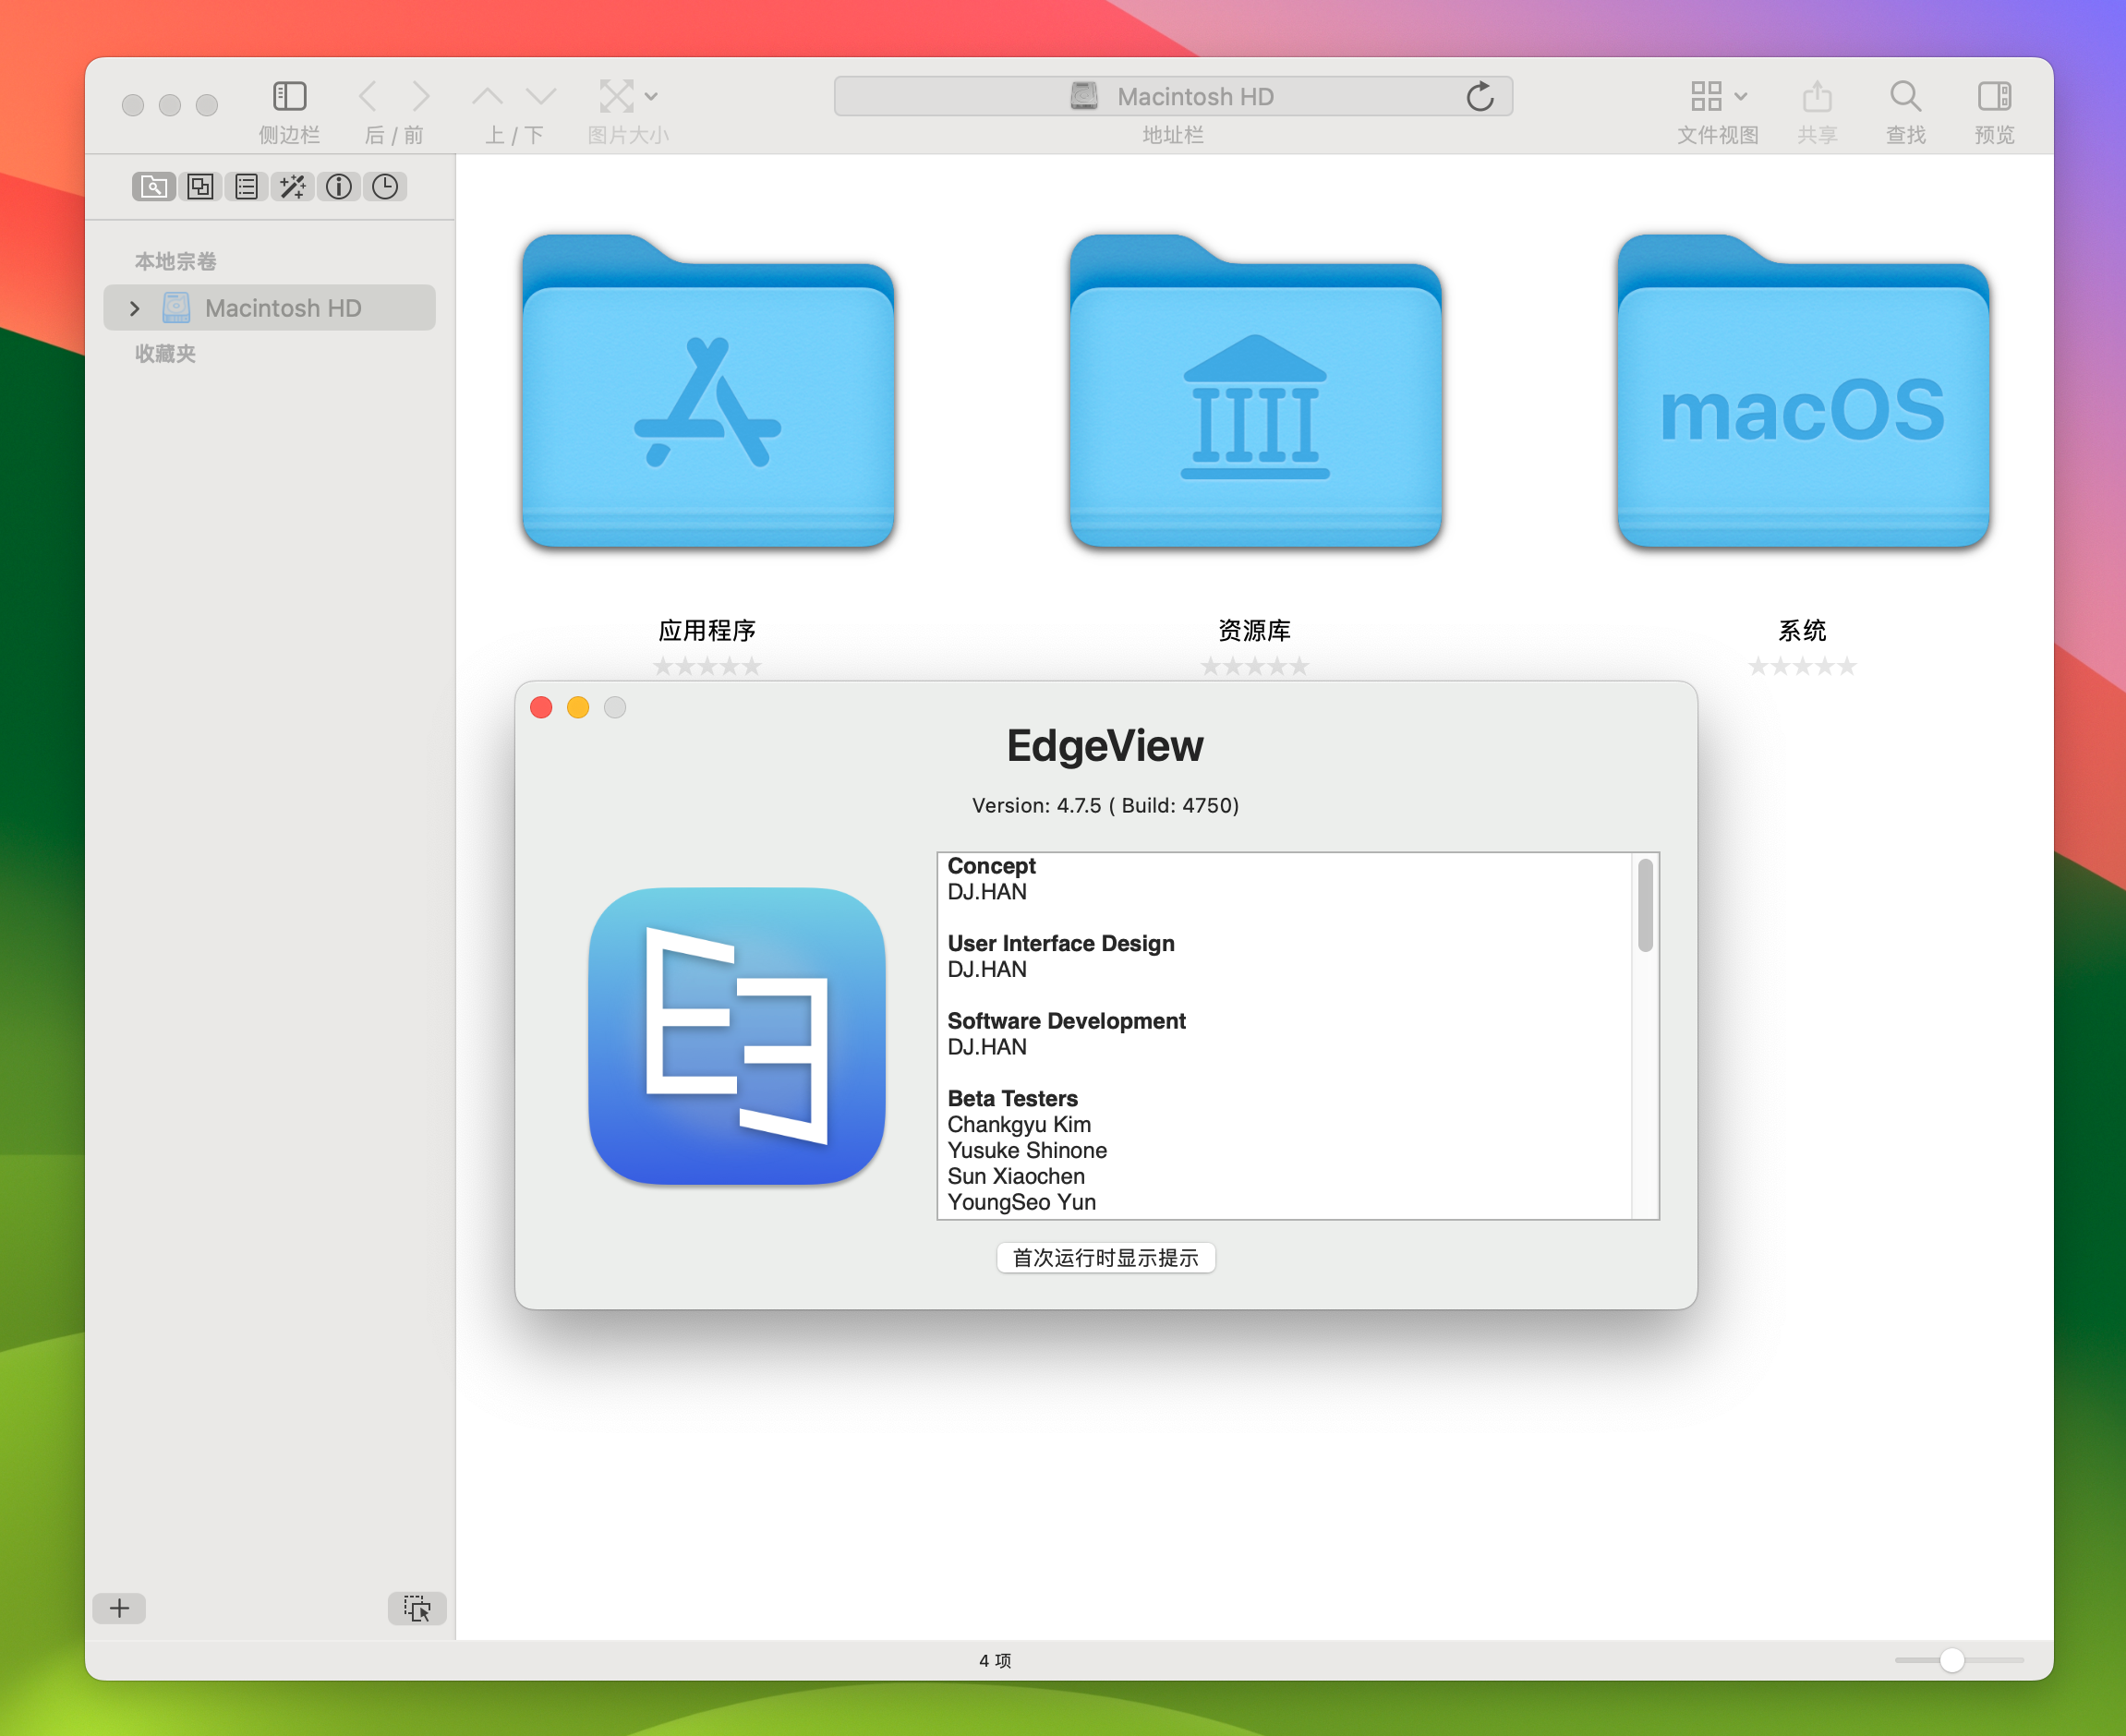The height and width of the screenshot is (1736, 2126).
Task: Rate 资源库 with the stars
Action: (x=1254, y=666)
